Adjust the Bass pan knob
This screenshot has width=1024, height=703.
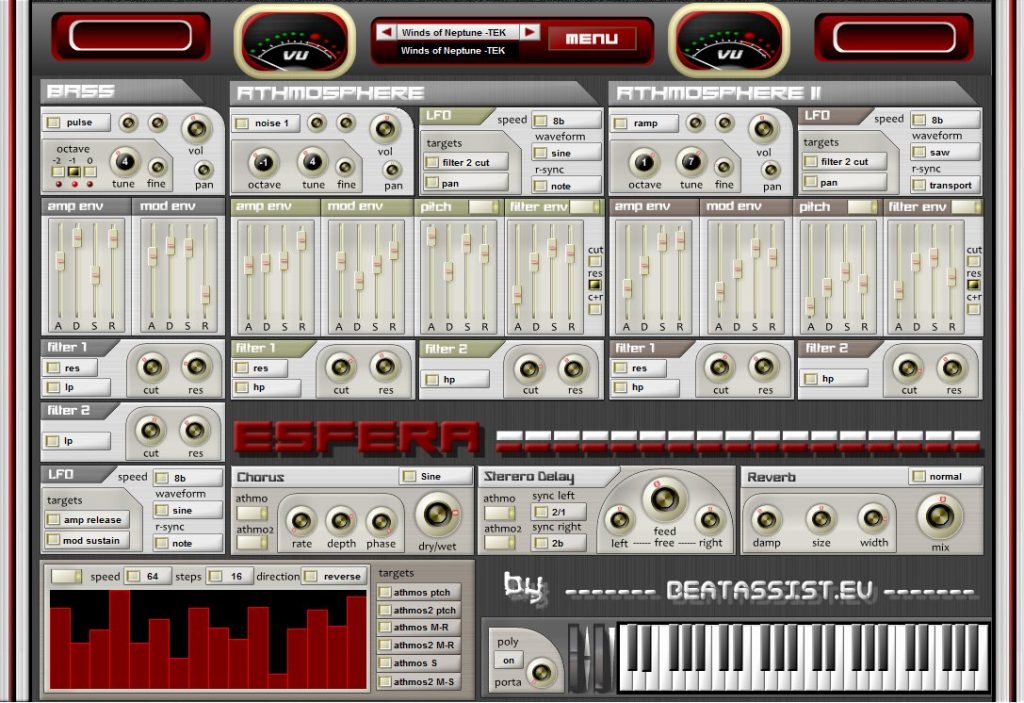click(204, 171)
